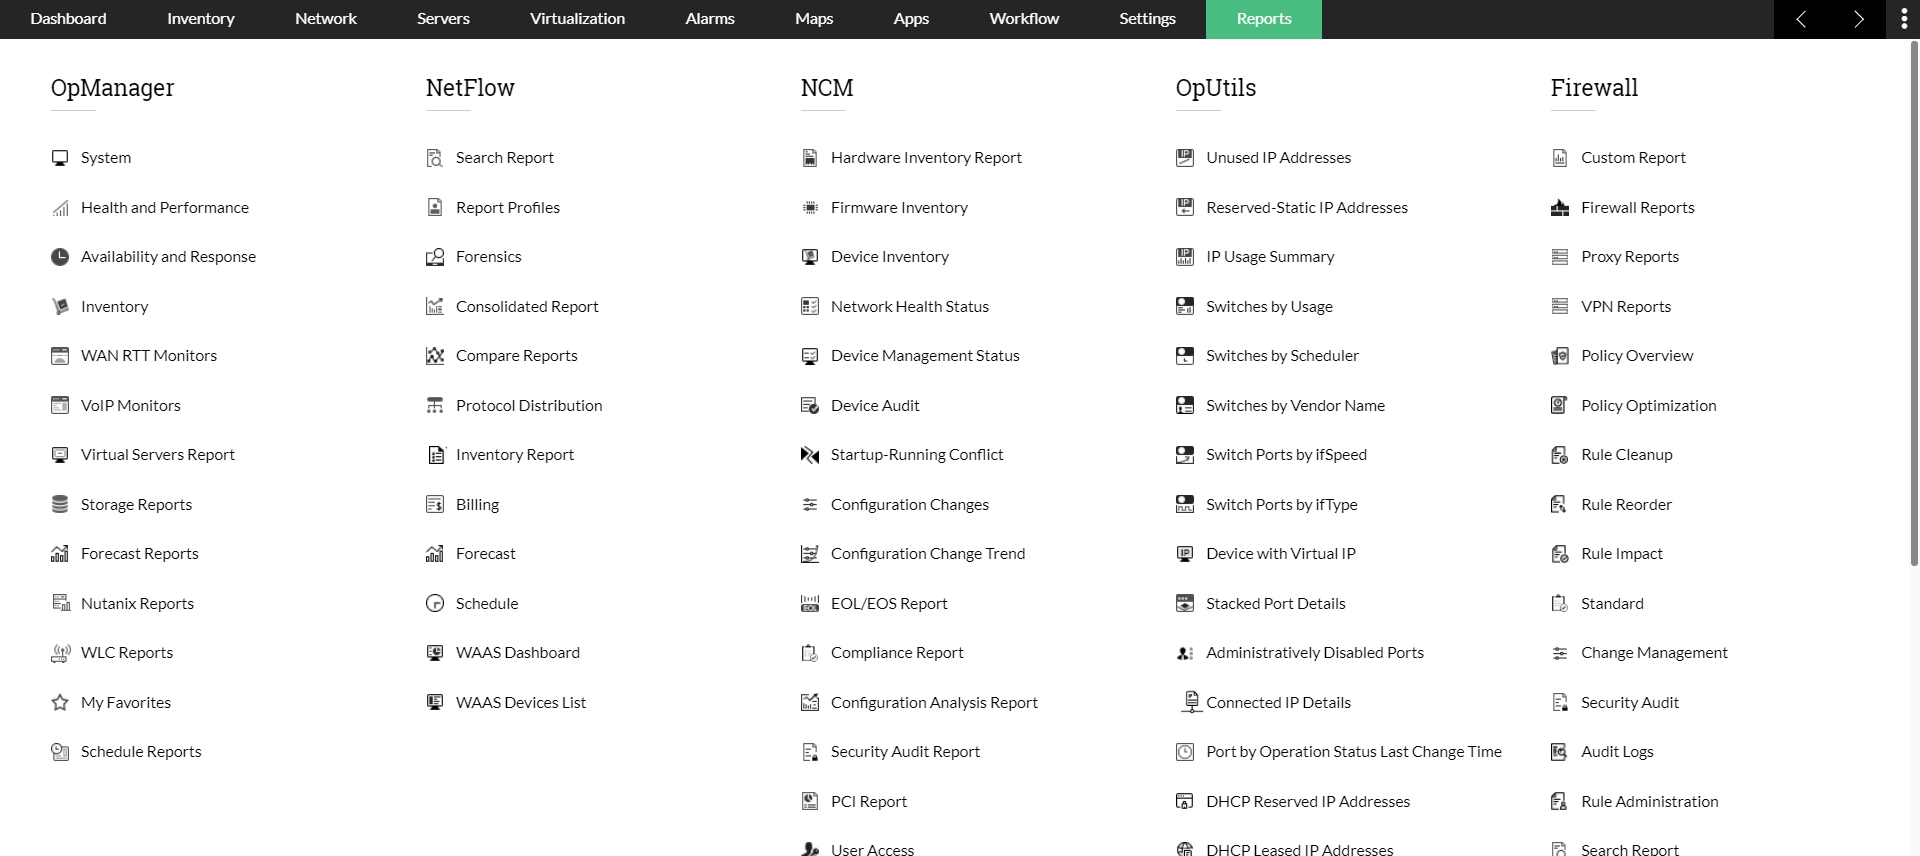Image resolution: width=1920 pixels, height=856 pixels.
Task: Click the Unused IP Addresses icon
Action: (1185, 158)
